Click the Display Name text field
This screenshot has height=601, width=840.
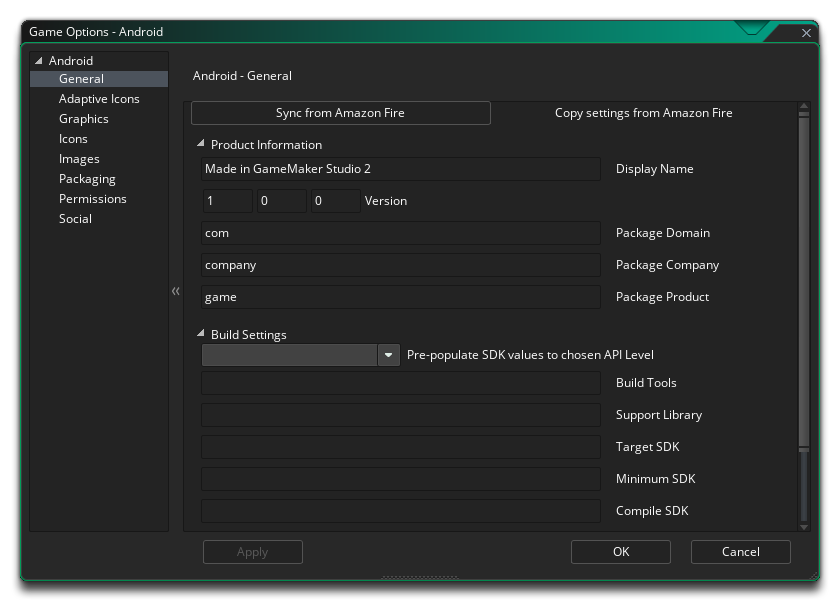[x=400, y=168]
